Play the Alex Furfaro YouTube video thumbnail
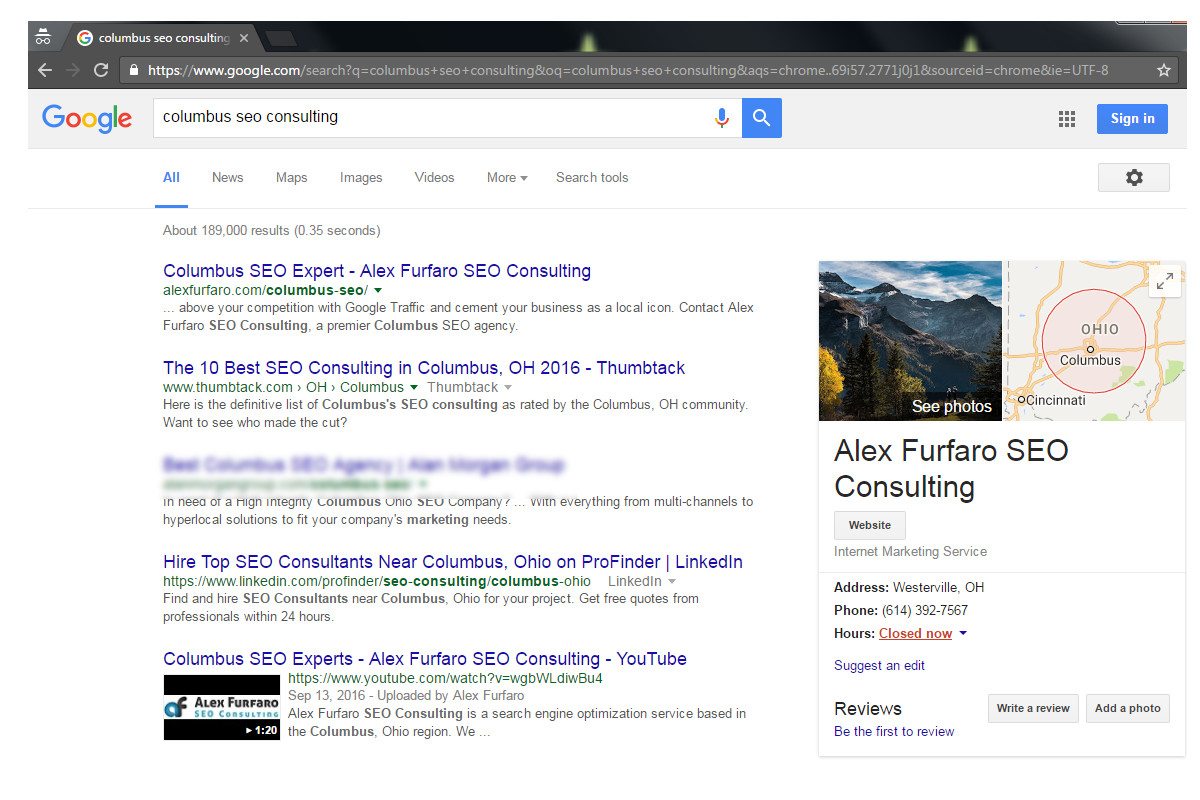Screen dimensions: 1200x800 coord(222,707)
